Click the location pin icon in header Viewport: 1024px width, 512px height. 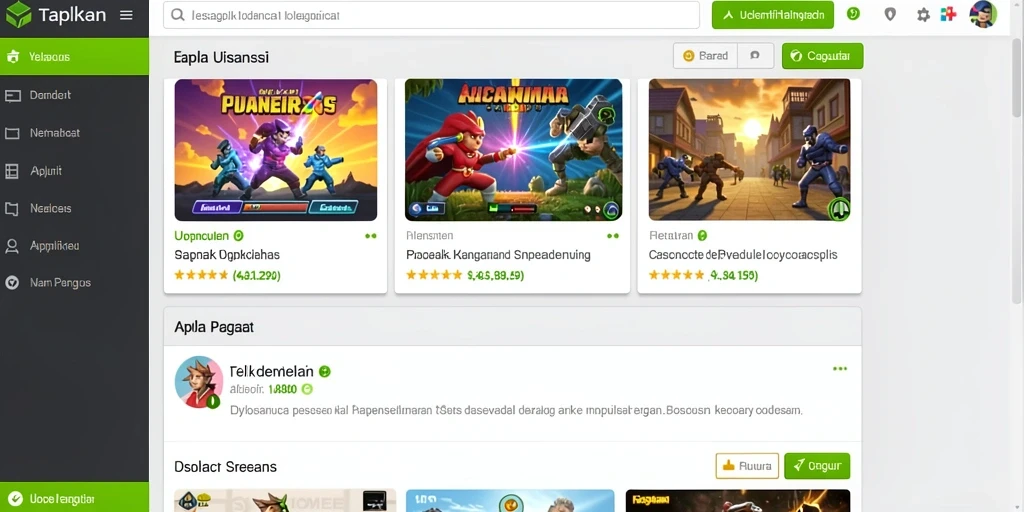click(x=889, y=14)
